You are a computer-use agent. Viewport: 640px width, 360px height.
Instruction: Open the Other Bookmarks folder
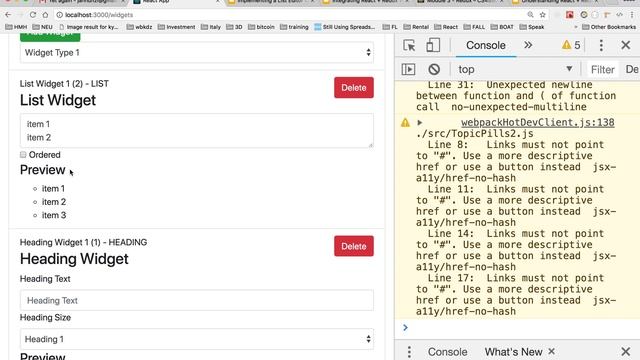(609, 27)
